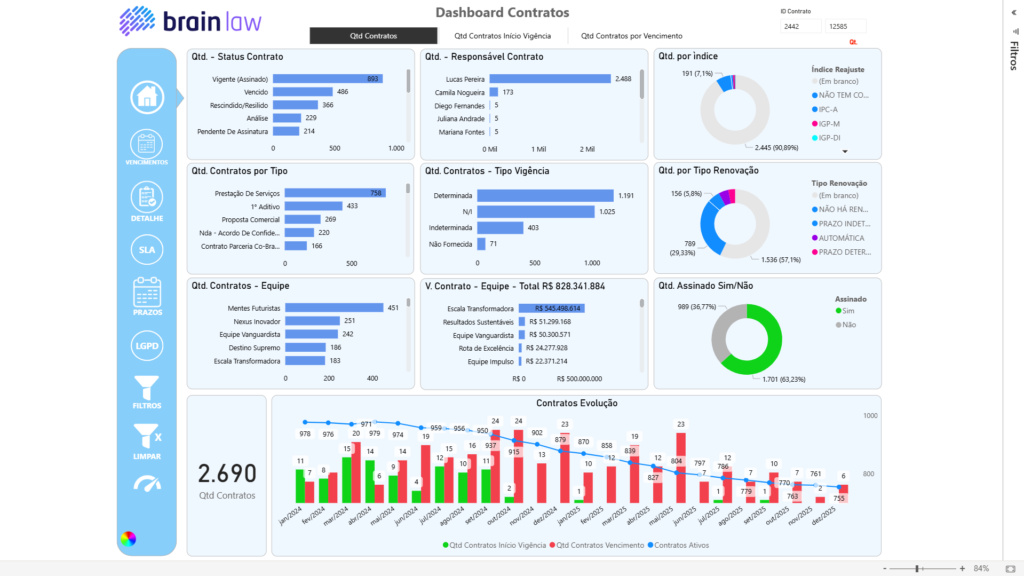Click blue segment of Tipo Renovação donut
Image resolution: width=1024 pixels, height=576 pixels.
pyautogui.click(x=709, y=230)
